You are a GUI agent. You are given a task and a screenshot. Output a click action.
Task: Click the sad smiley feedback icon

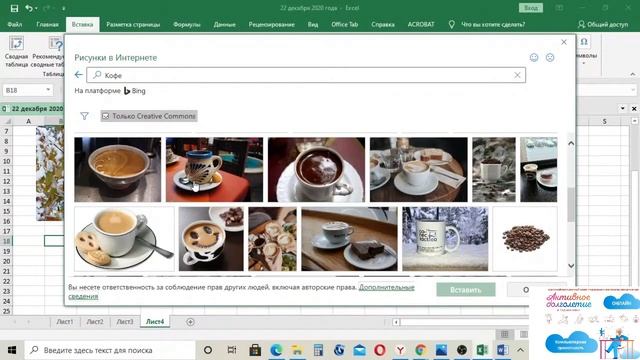click(x=550, y=58)
